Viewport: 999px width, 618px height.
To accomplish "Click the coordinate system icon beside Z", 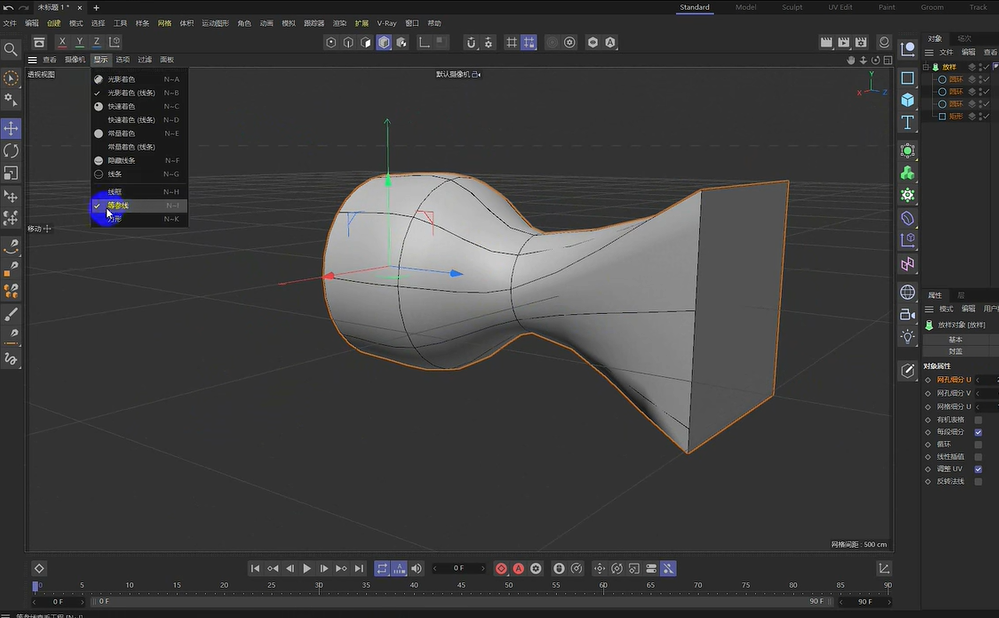I will 115,42.
